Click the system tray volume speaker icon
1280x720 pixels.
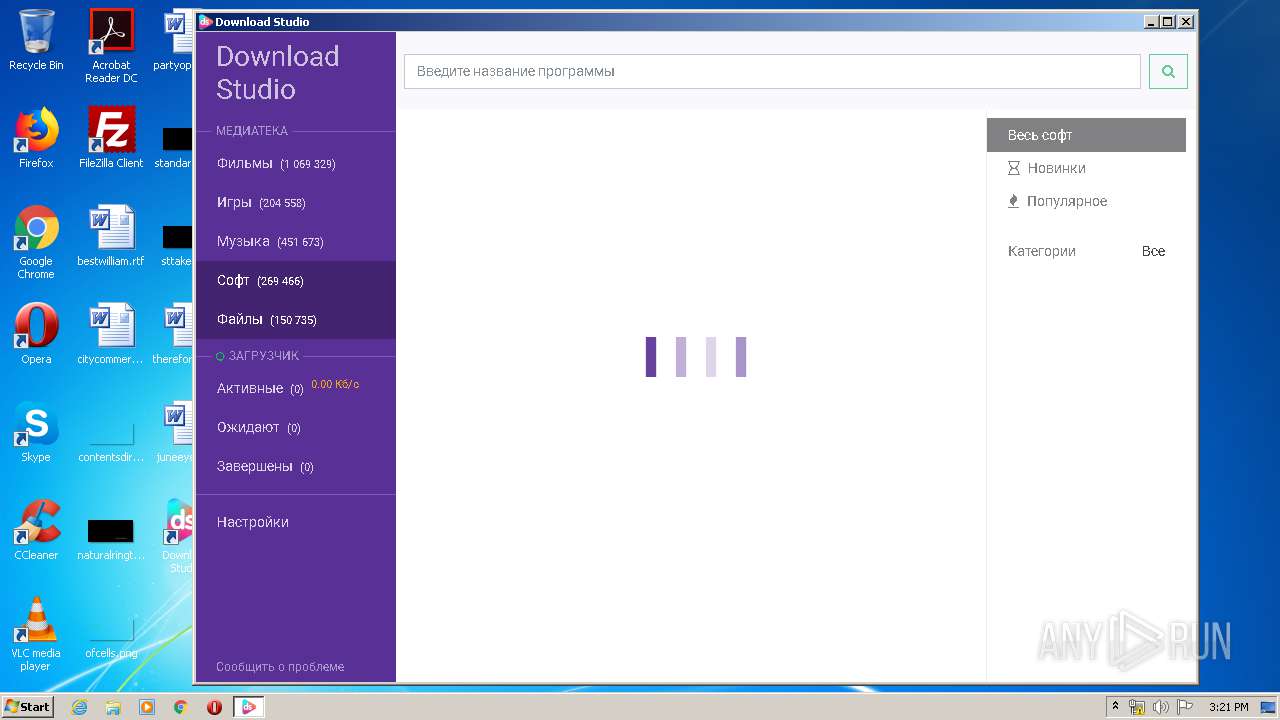coord(1160,707)
